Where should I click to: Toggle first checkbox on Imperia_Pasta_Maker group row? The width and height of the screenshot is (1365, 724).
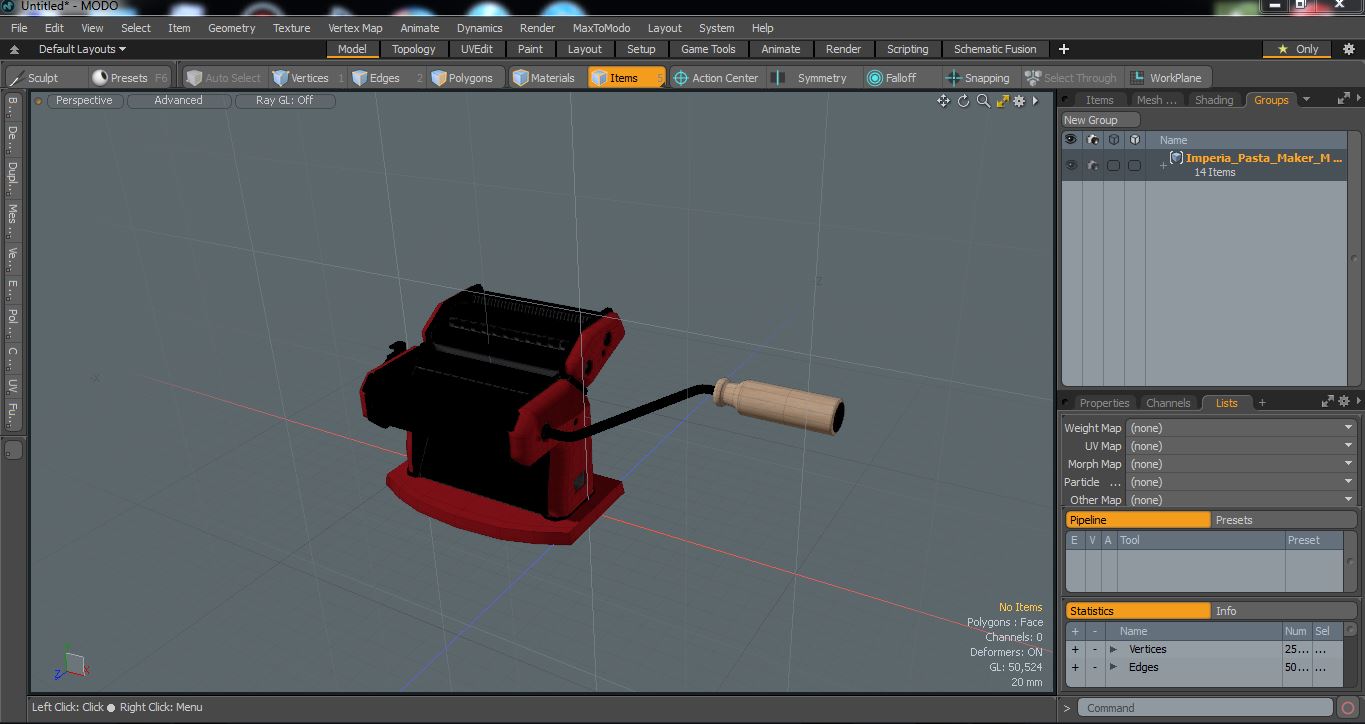(1113, 165)
